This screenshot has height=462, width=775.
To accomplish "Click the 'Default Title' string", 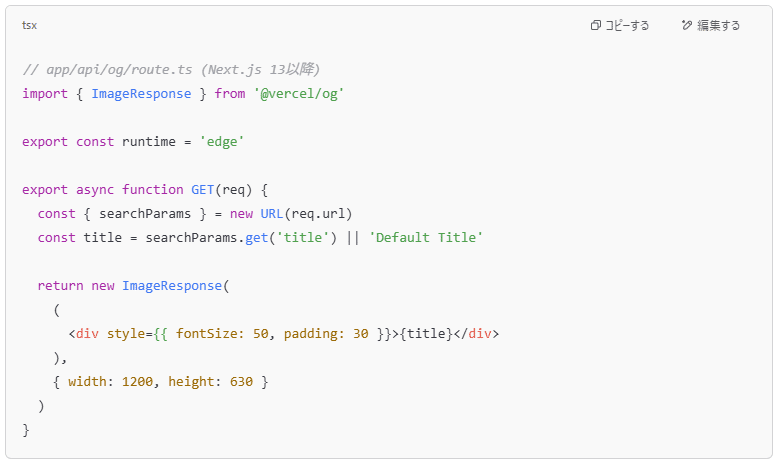I will pos(426,238).
